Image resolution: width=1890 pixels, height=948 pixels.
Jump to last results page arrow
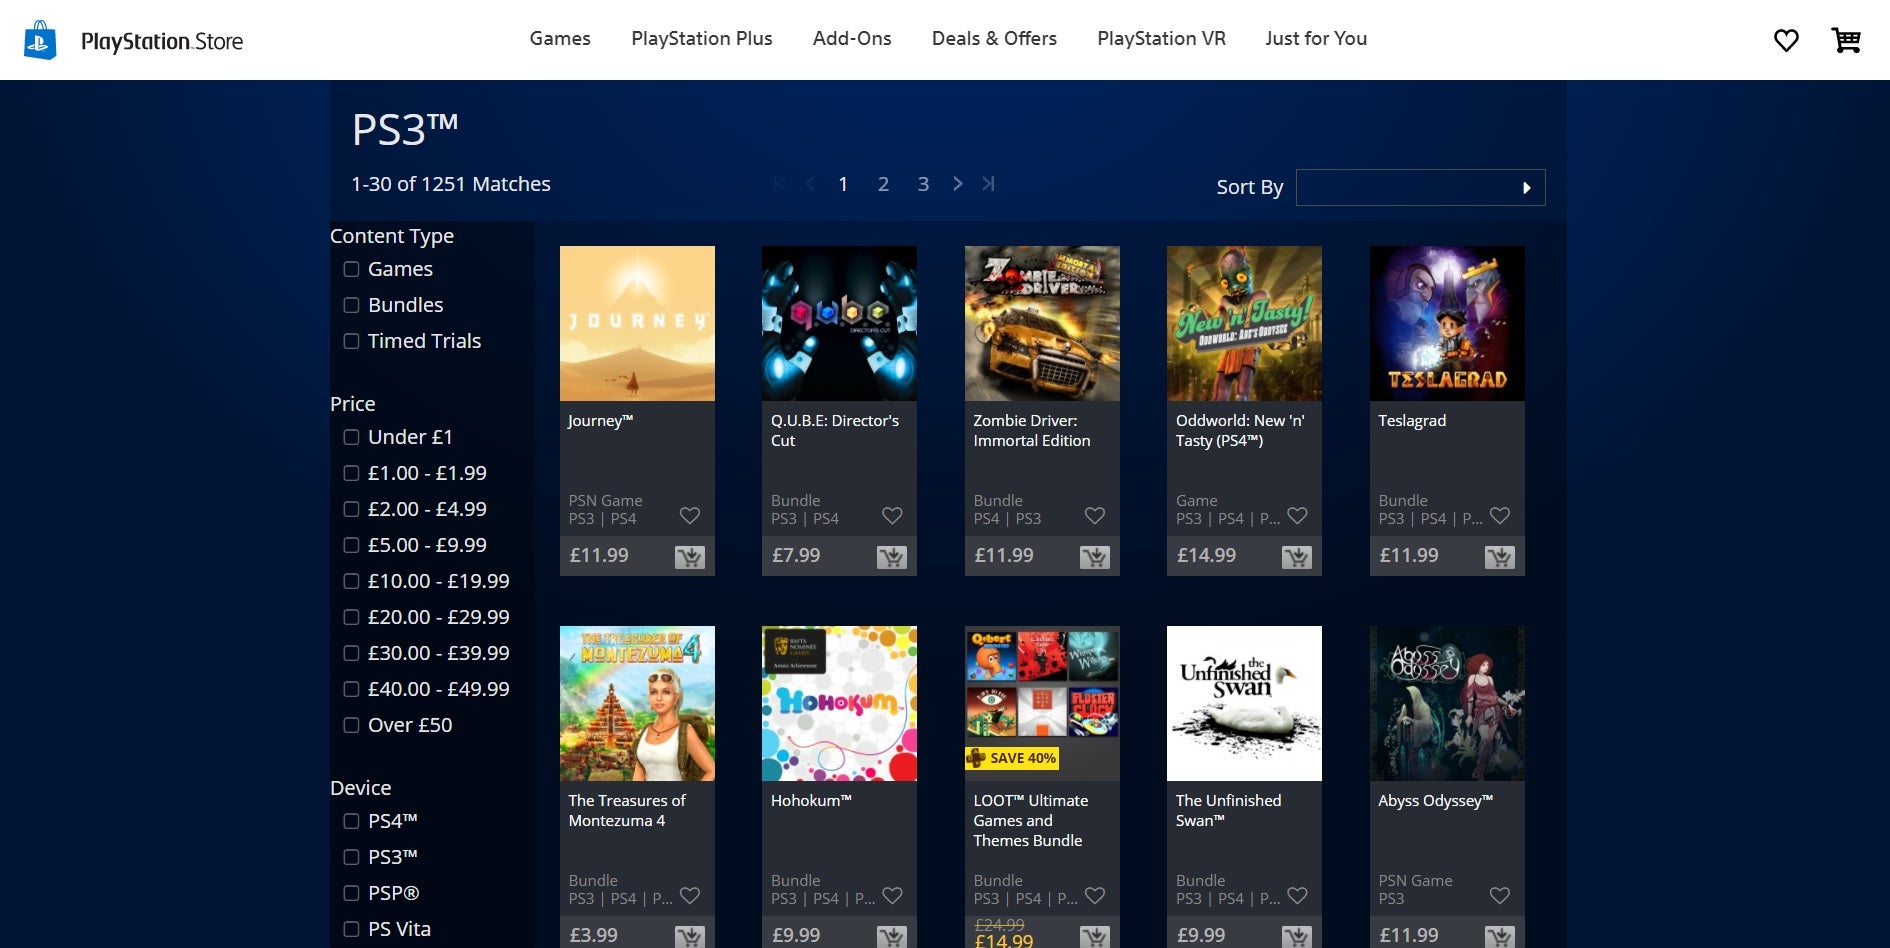(988, 184)
